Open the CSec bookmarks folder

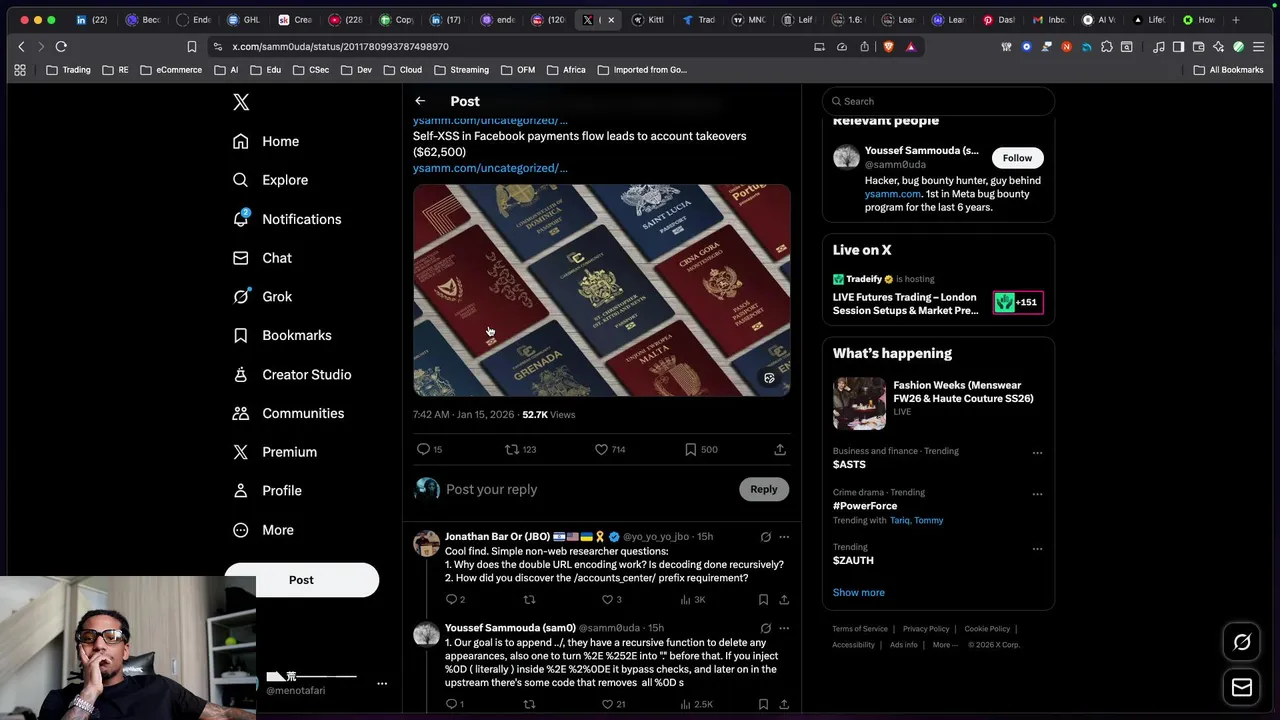[311, 70]
